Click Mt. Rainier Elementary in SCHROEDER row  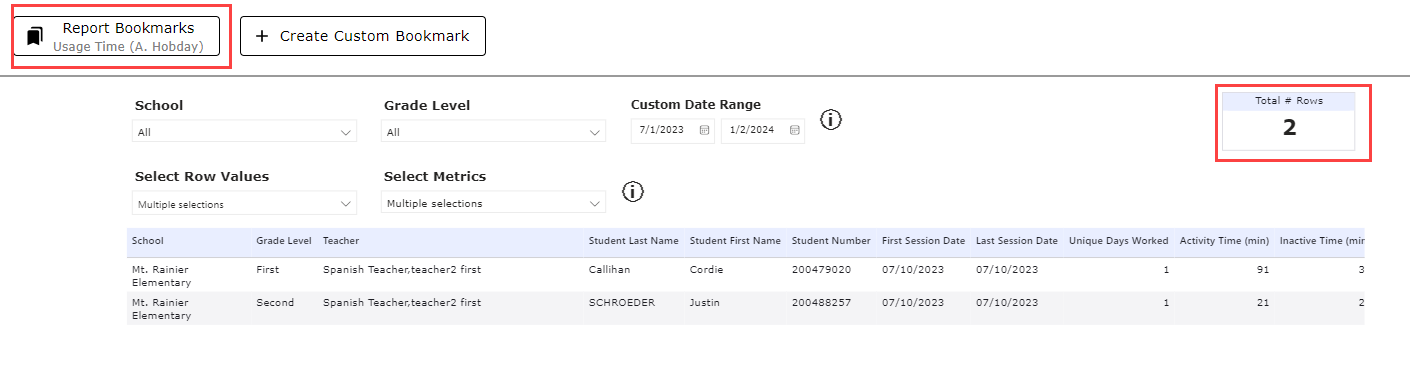tap(161, 309)
